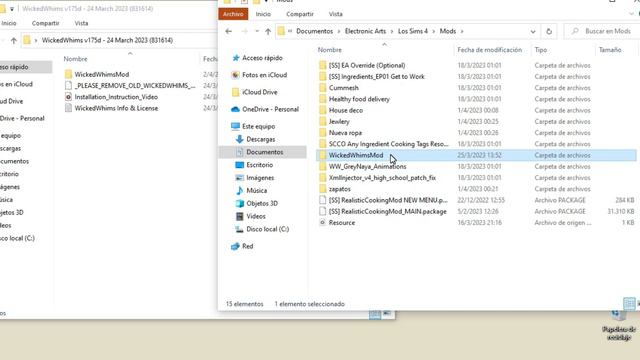
Task: Click Up arrow in WickedWhims window
Action: coord(13,40)
